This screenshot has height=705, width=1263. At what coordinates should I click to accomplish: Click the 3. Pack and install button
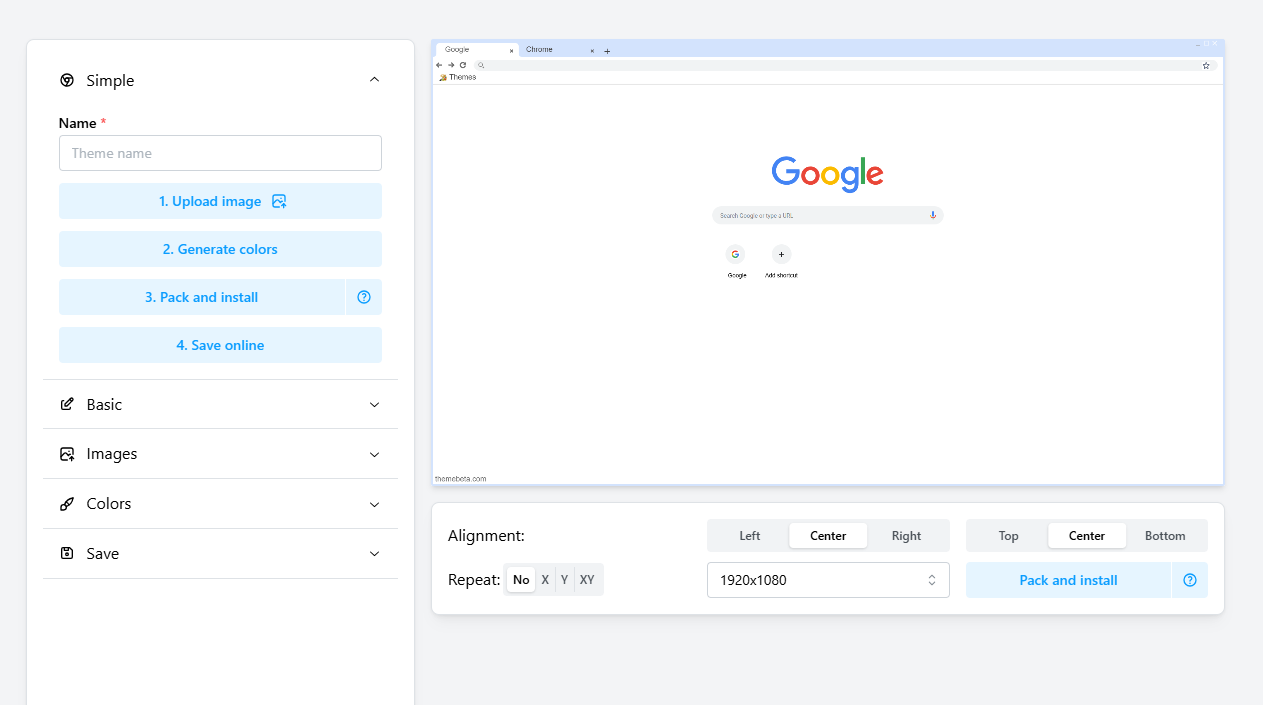201,297
